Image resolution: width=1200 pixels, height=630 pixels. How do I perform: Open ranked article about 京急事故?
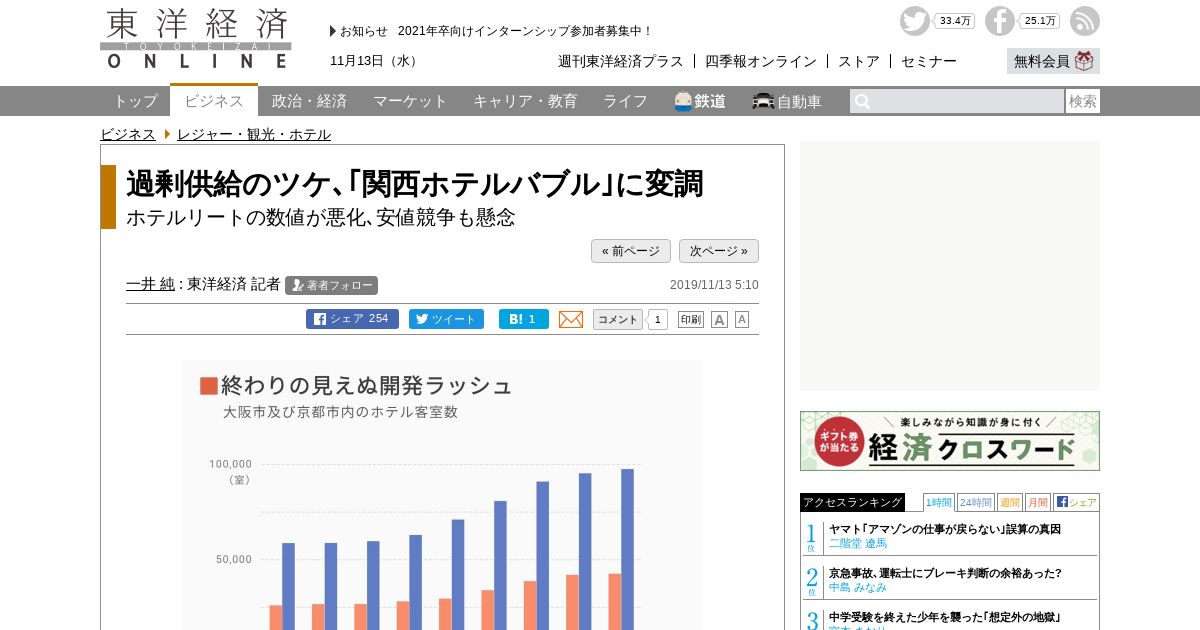[x=945, y=573]
